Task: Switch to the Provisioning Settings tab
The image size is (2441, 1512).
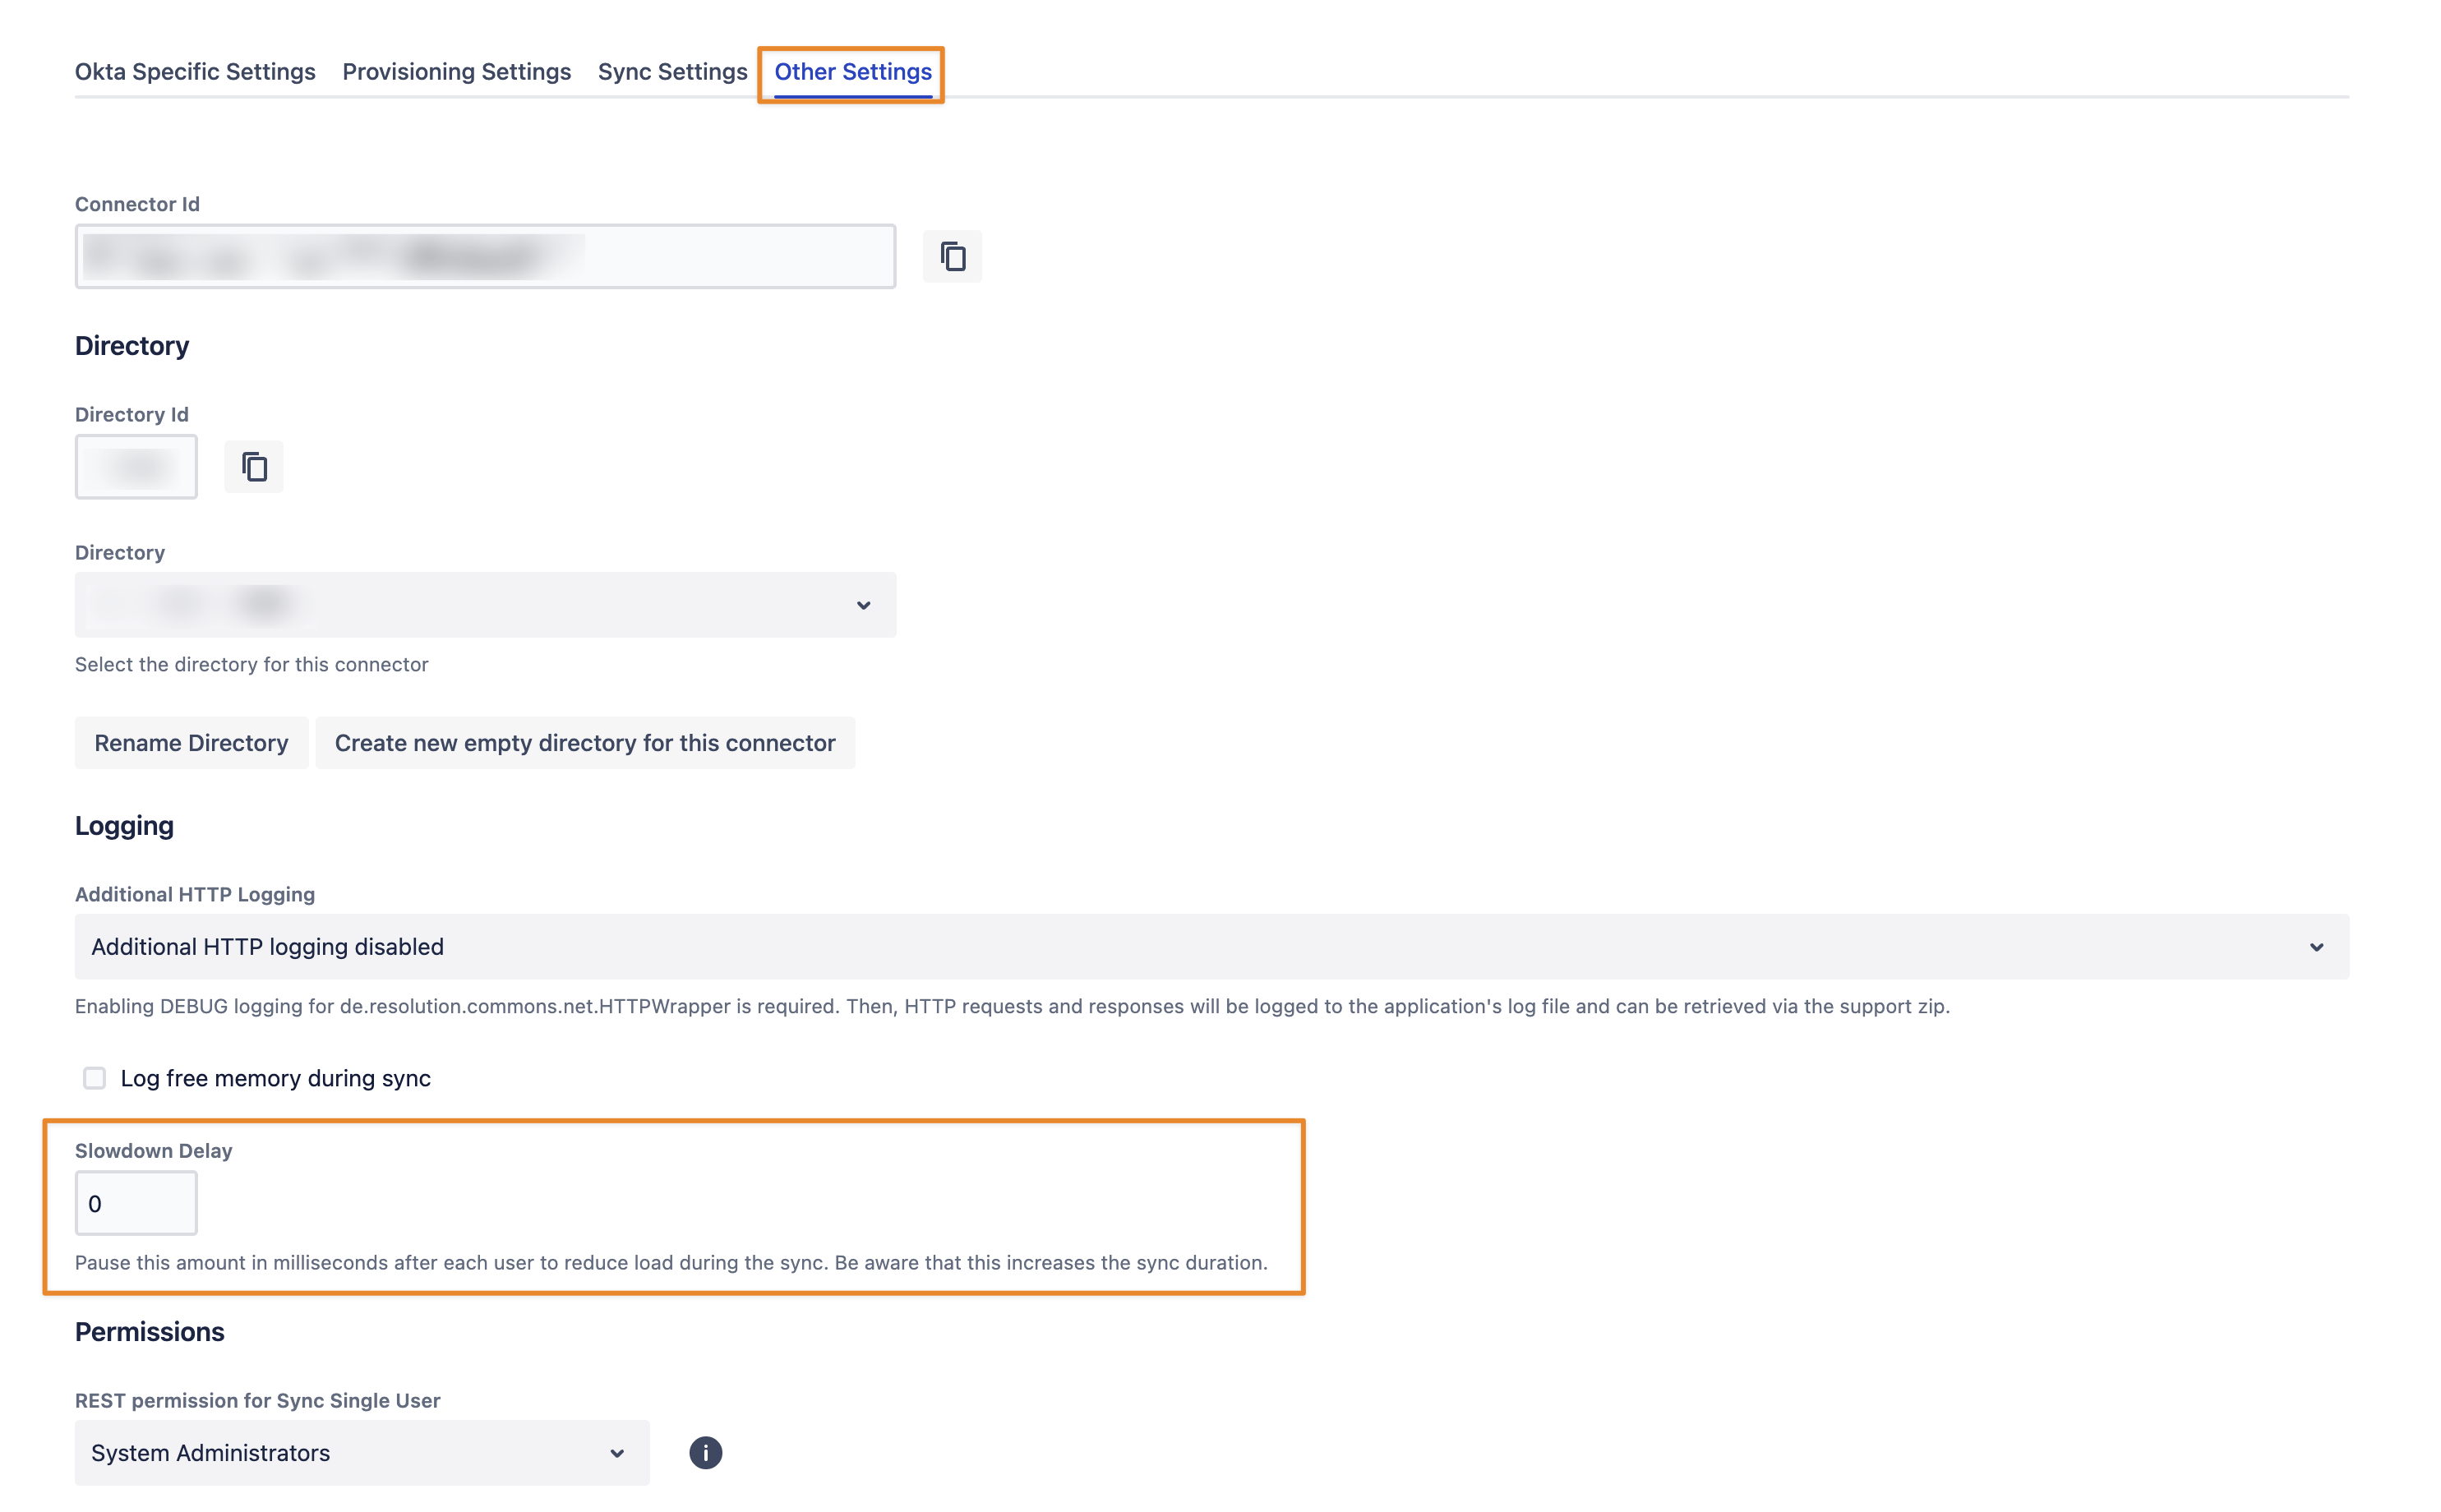Action: point(457,71)
